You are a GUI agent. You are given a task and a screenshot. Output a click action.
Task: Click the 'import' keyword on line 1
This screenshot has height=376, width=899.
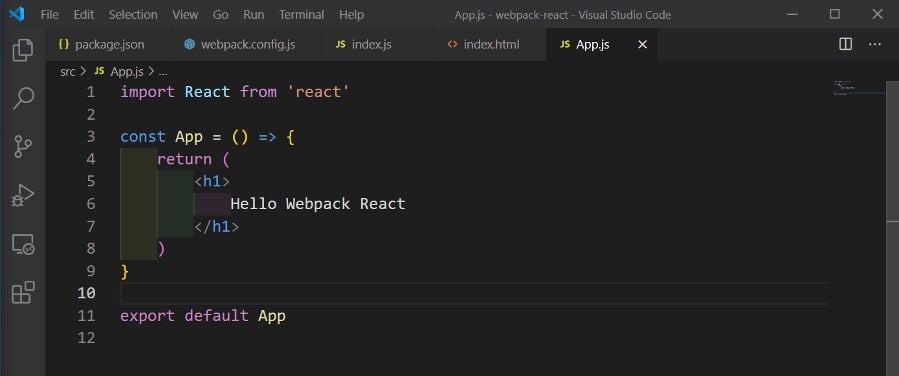click(147, 92)
